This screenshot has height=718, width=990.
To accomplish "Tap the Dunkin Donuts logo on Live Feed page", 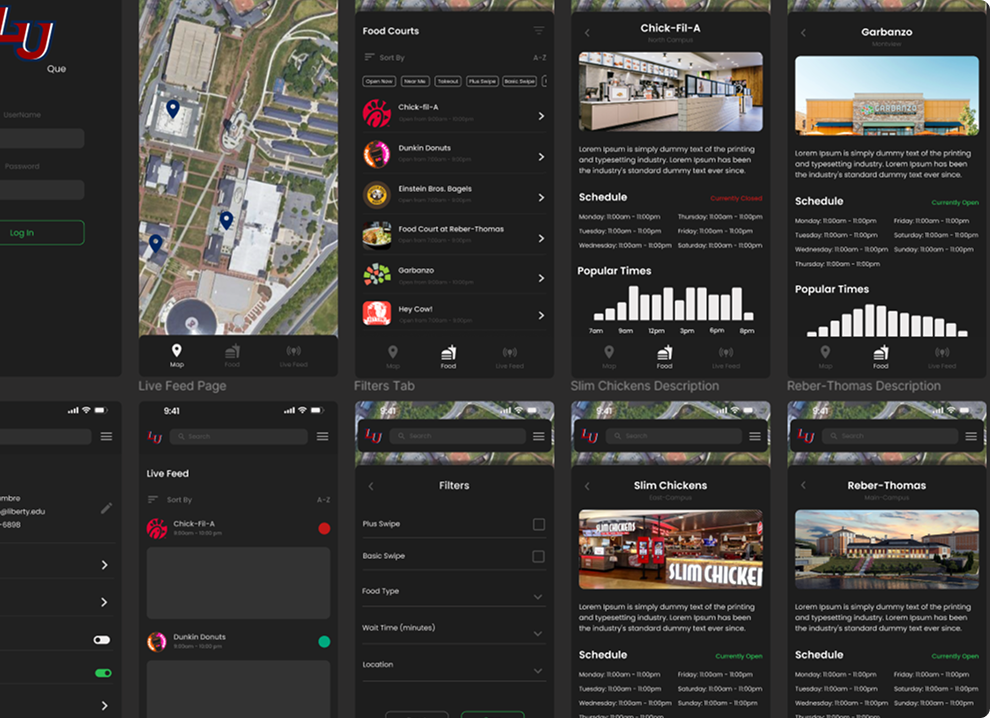I will [157, 642].
